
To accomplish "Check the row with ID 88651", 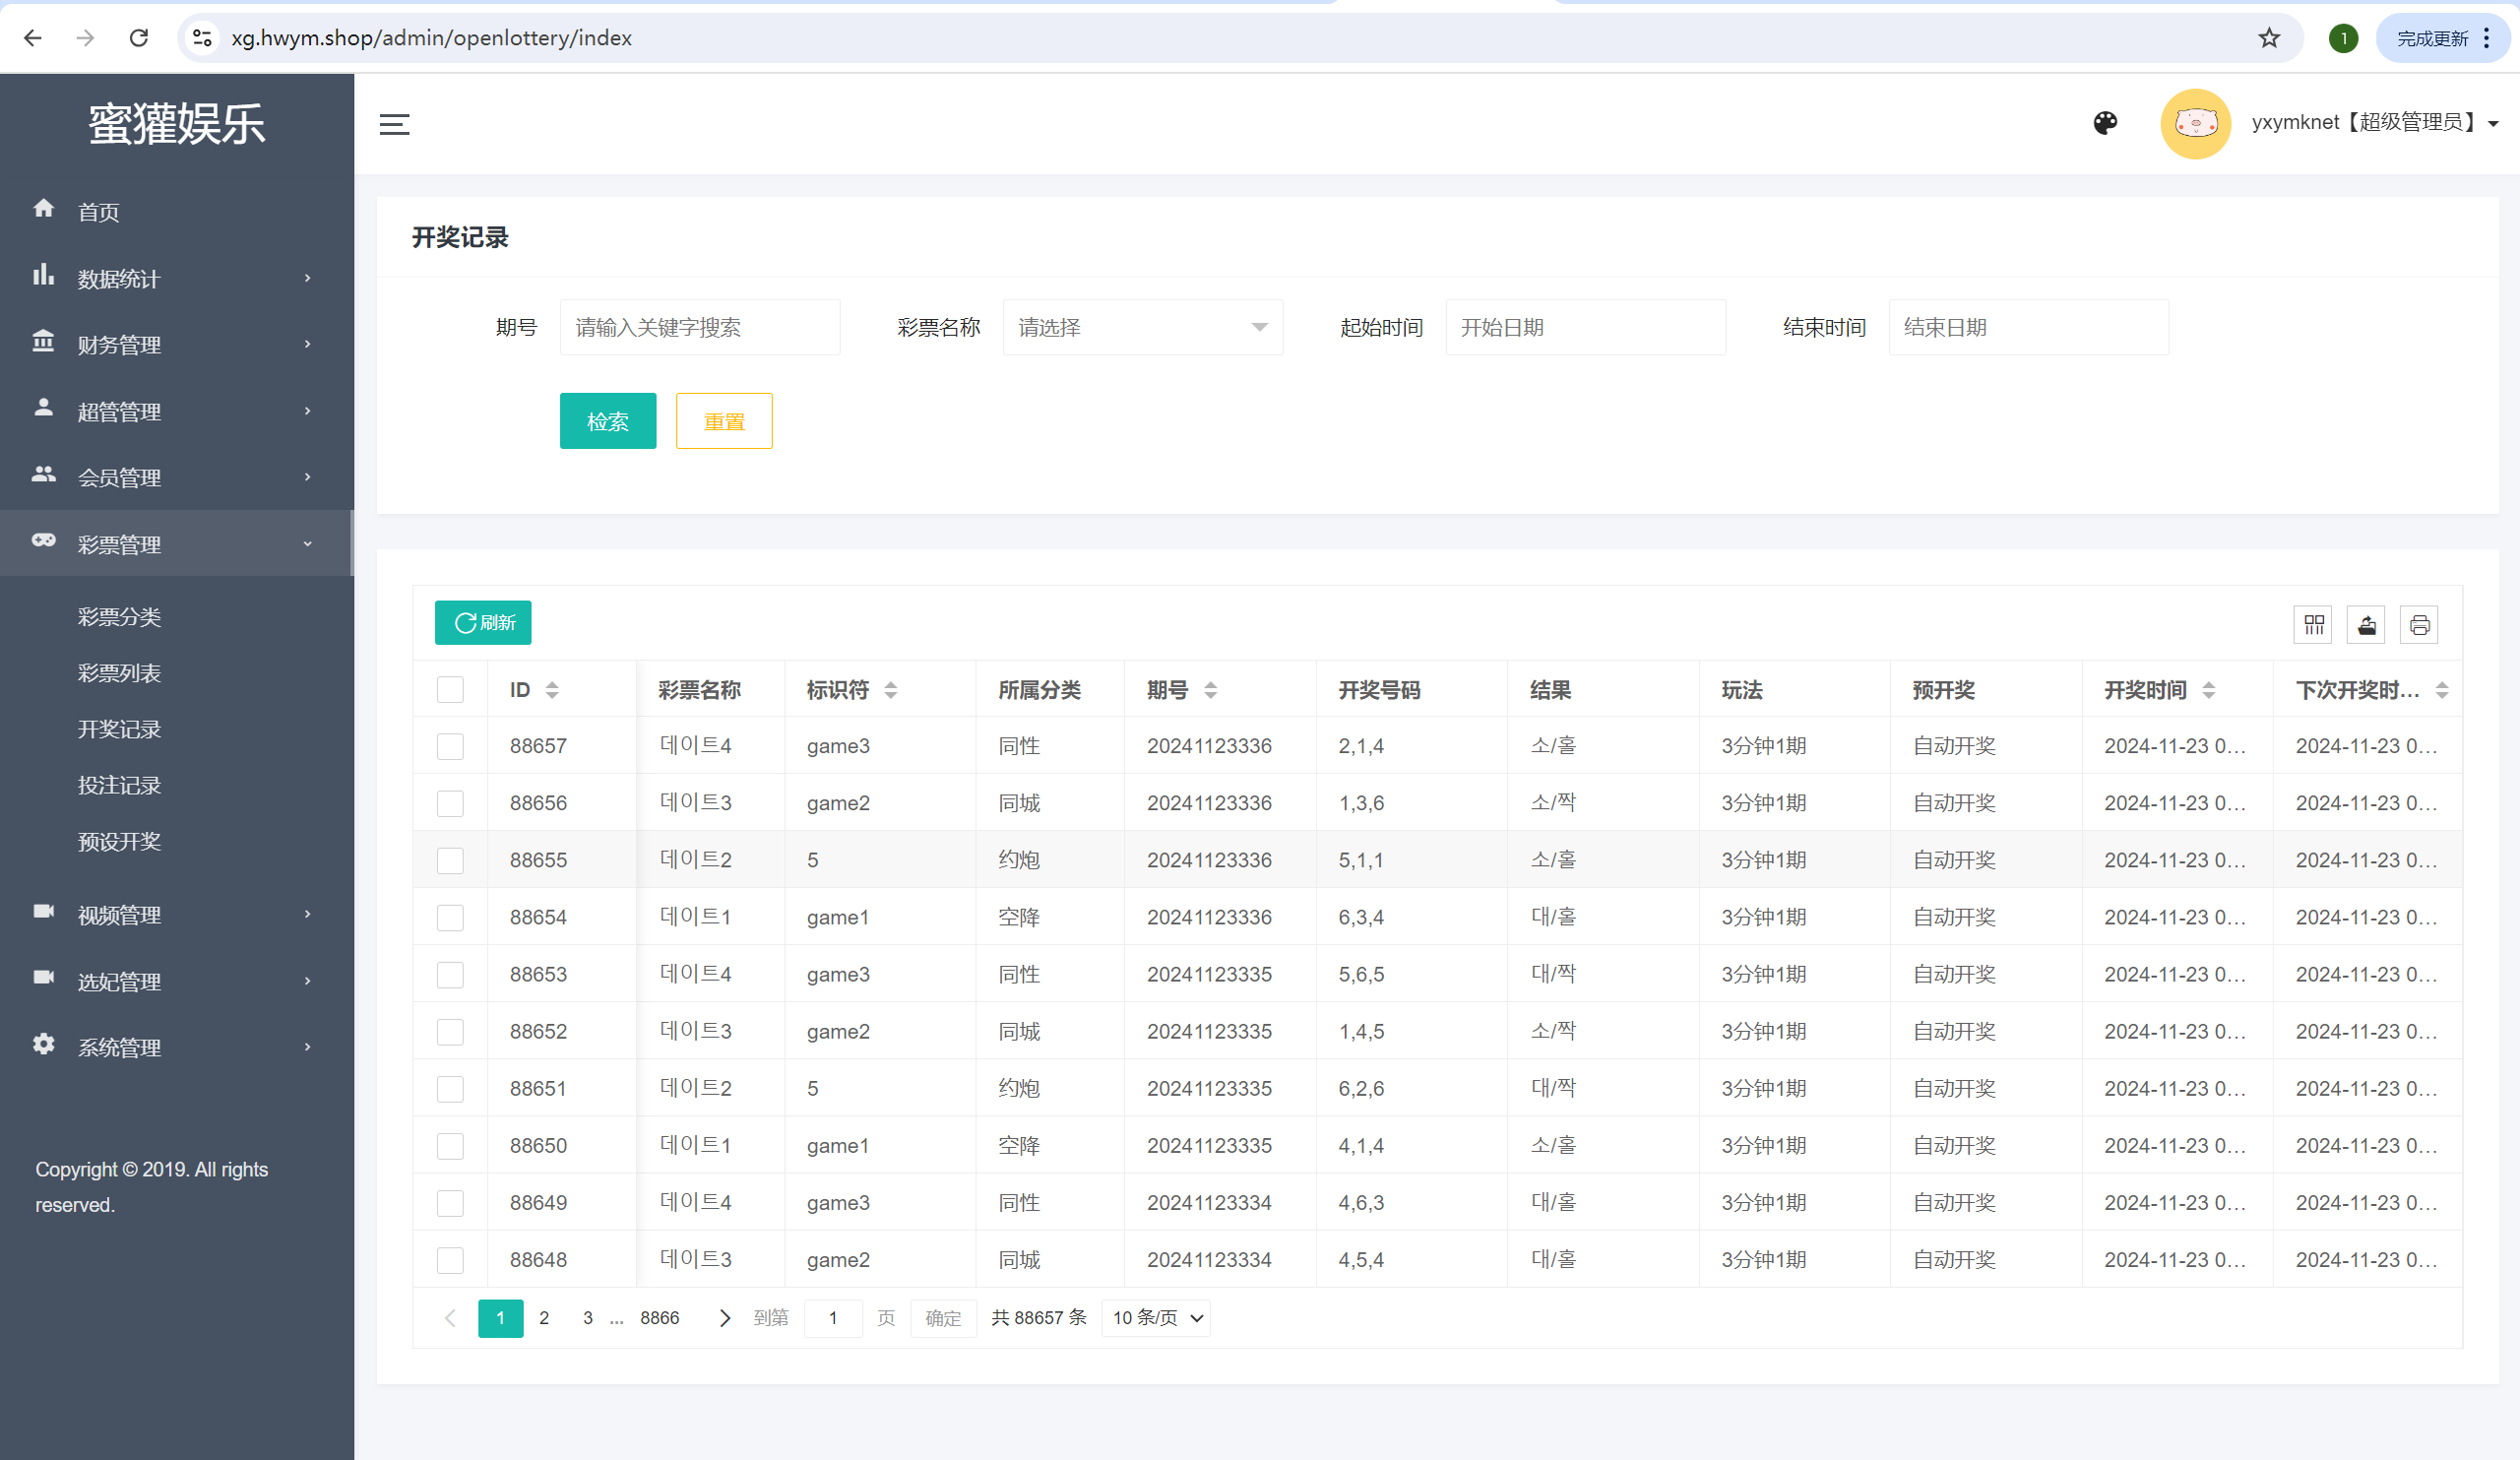I will (450, 1088).
